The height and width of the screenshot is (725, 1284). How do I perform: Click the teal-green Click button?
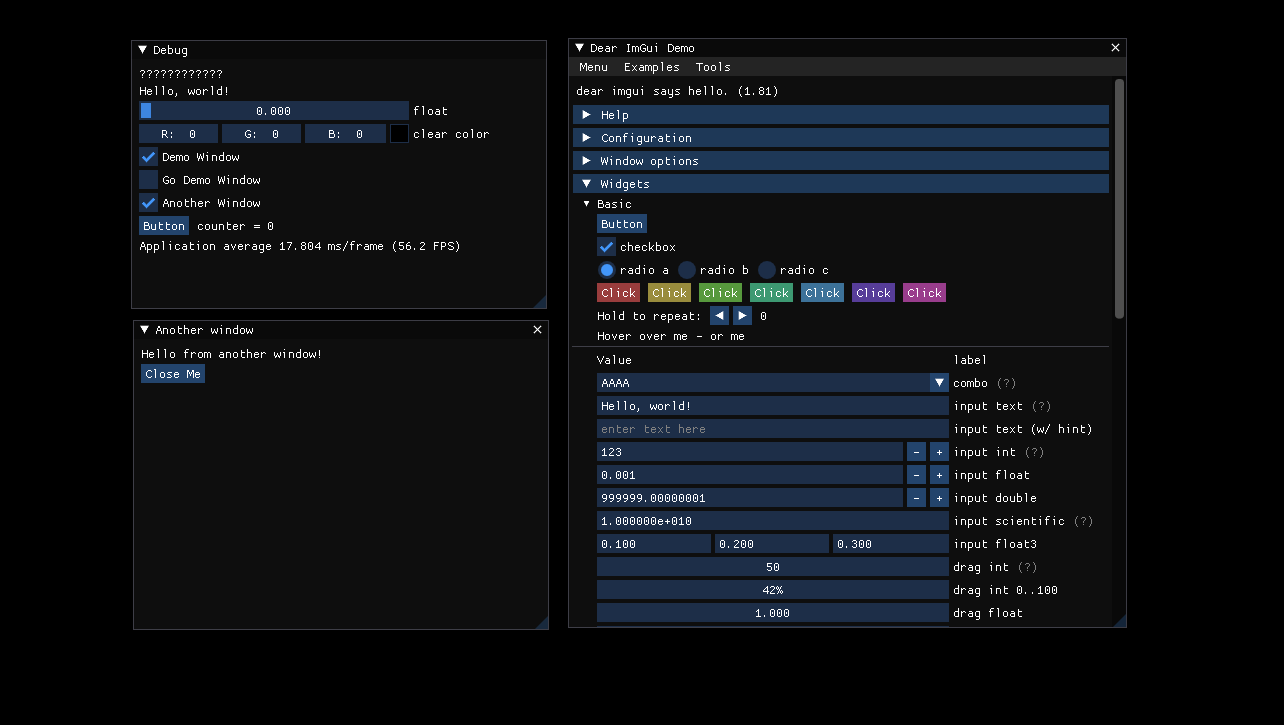coord(771,293)
